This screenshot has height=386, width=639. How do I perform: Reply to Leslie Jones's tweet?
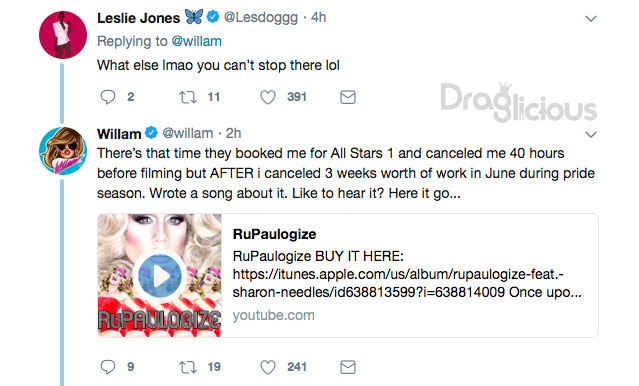(x=108, y=97)
